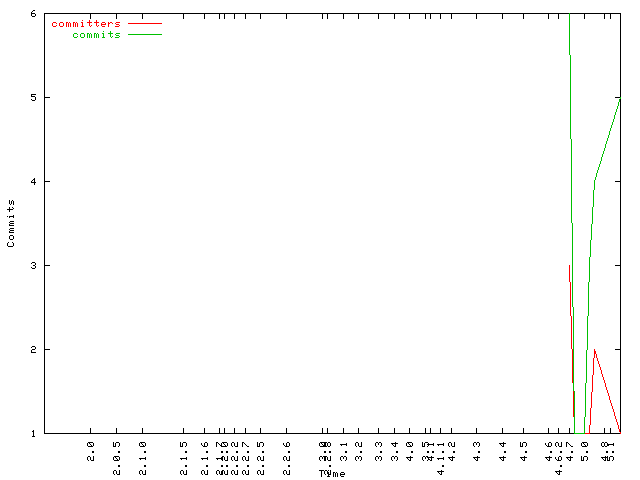Select the 2.0 version tick on x-axis
The image size is (640, 480).
click(91, 446)
